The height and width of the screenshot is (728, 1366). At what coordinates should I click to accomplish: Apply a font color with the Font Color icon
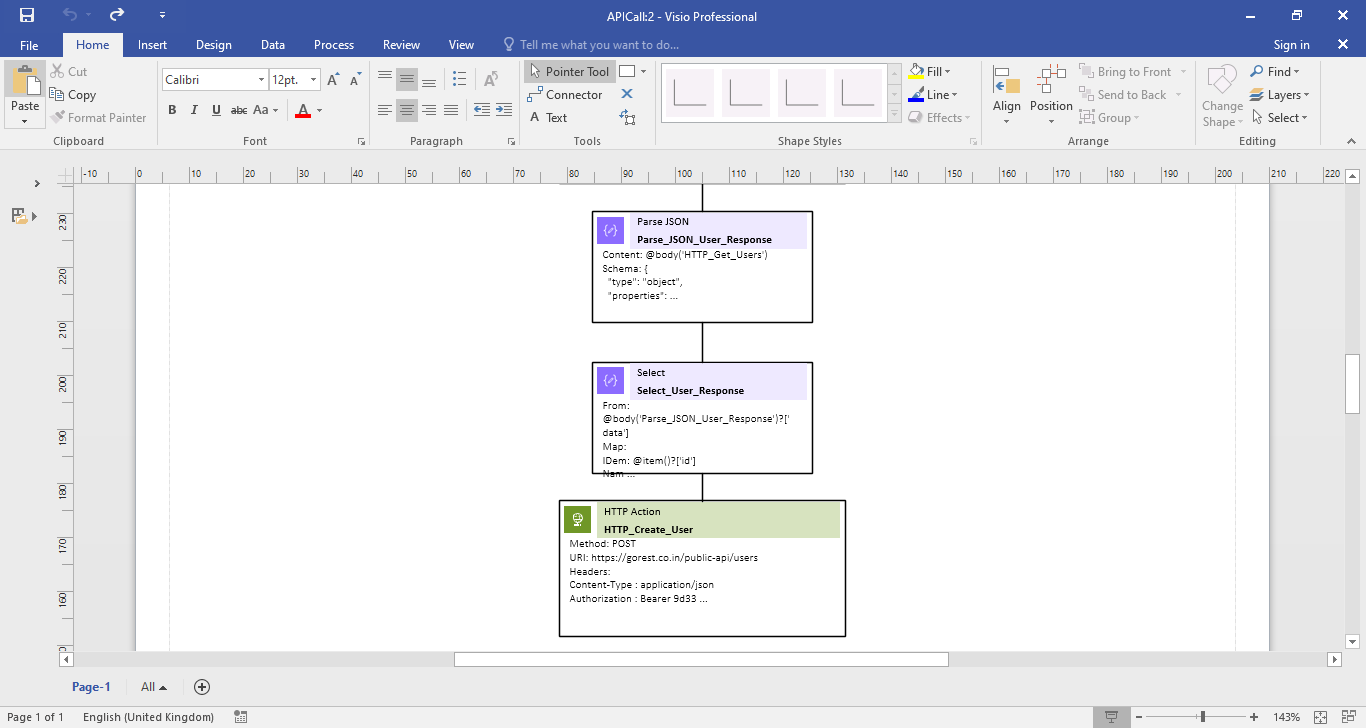(x=303, y=110)
